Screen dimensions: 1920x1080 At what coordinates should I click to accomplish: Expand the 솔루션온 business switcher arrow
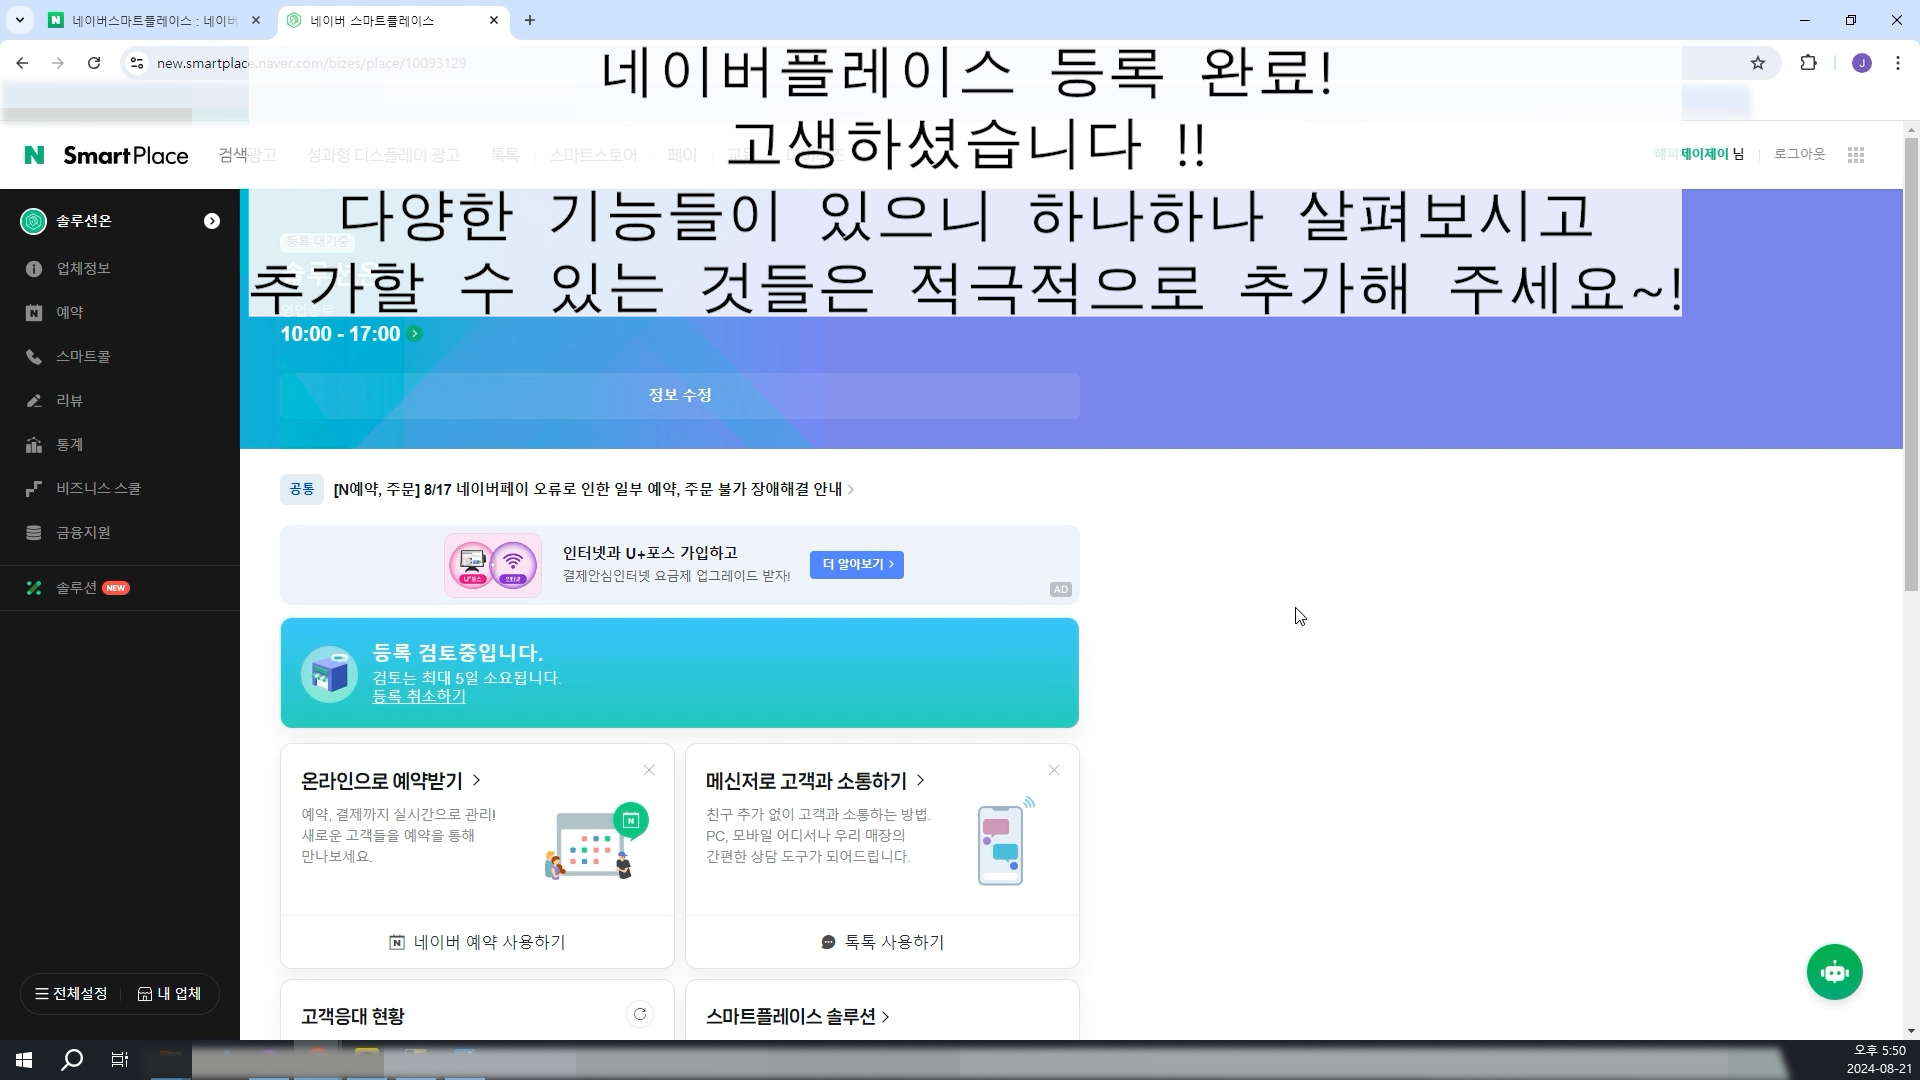pos(212,221)
